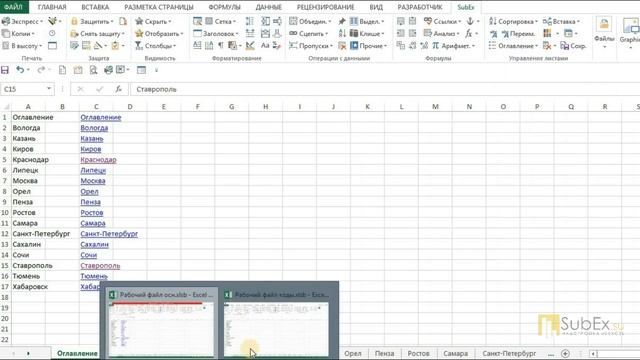Click the New sheet plus button

coord(565,353)
